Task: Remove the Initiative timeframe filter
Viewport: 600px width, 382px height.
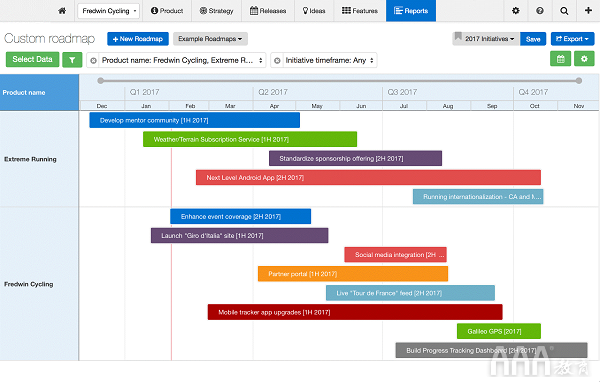Action: point(277,60)
